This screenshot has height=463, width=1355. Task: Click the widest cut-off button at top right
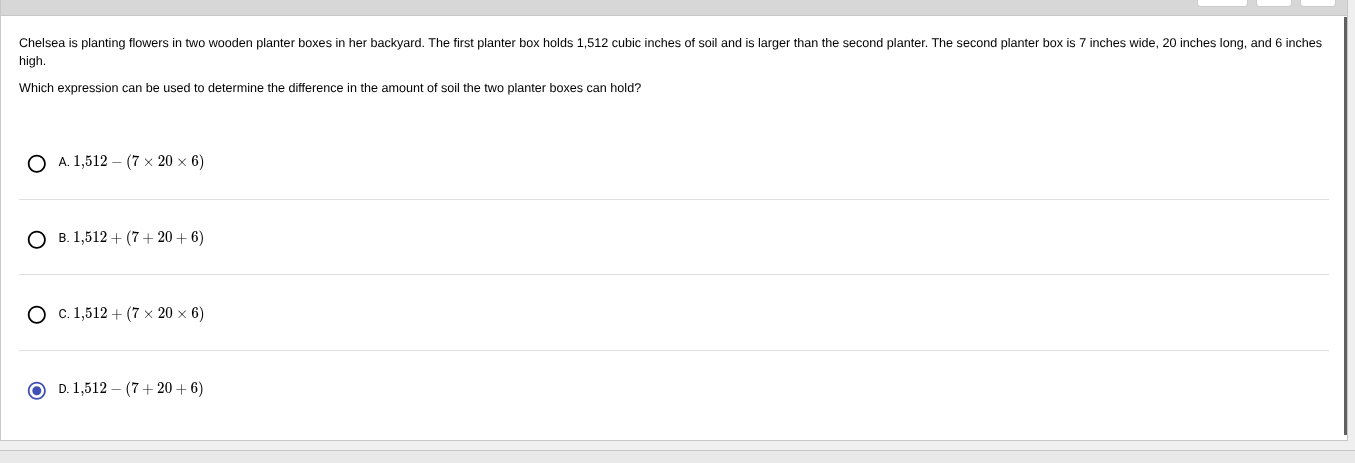point(1222,3)
